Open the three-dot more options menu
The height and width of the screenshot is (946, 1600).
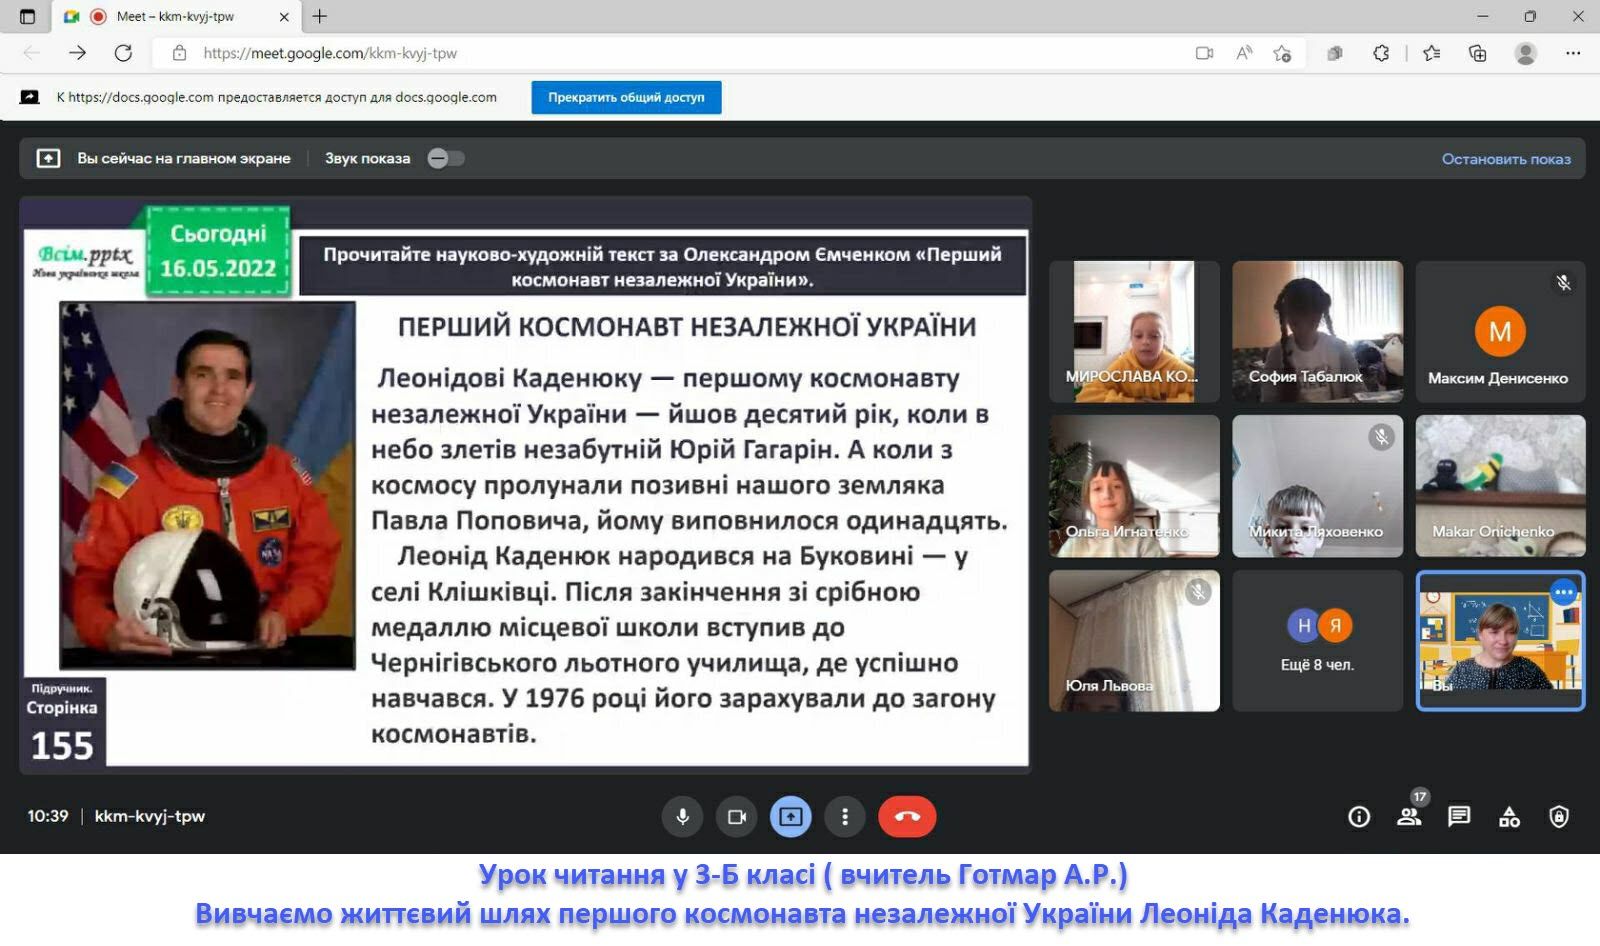point(845,817)
